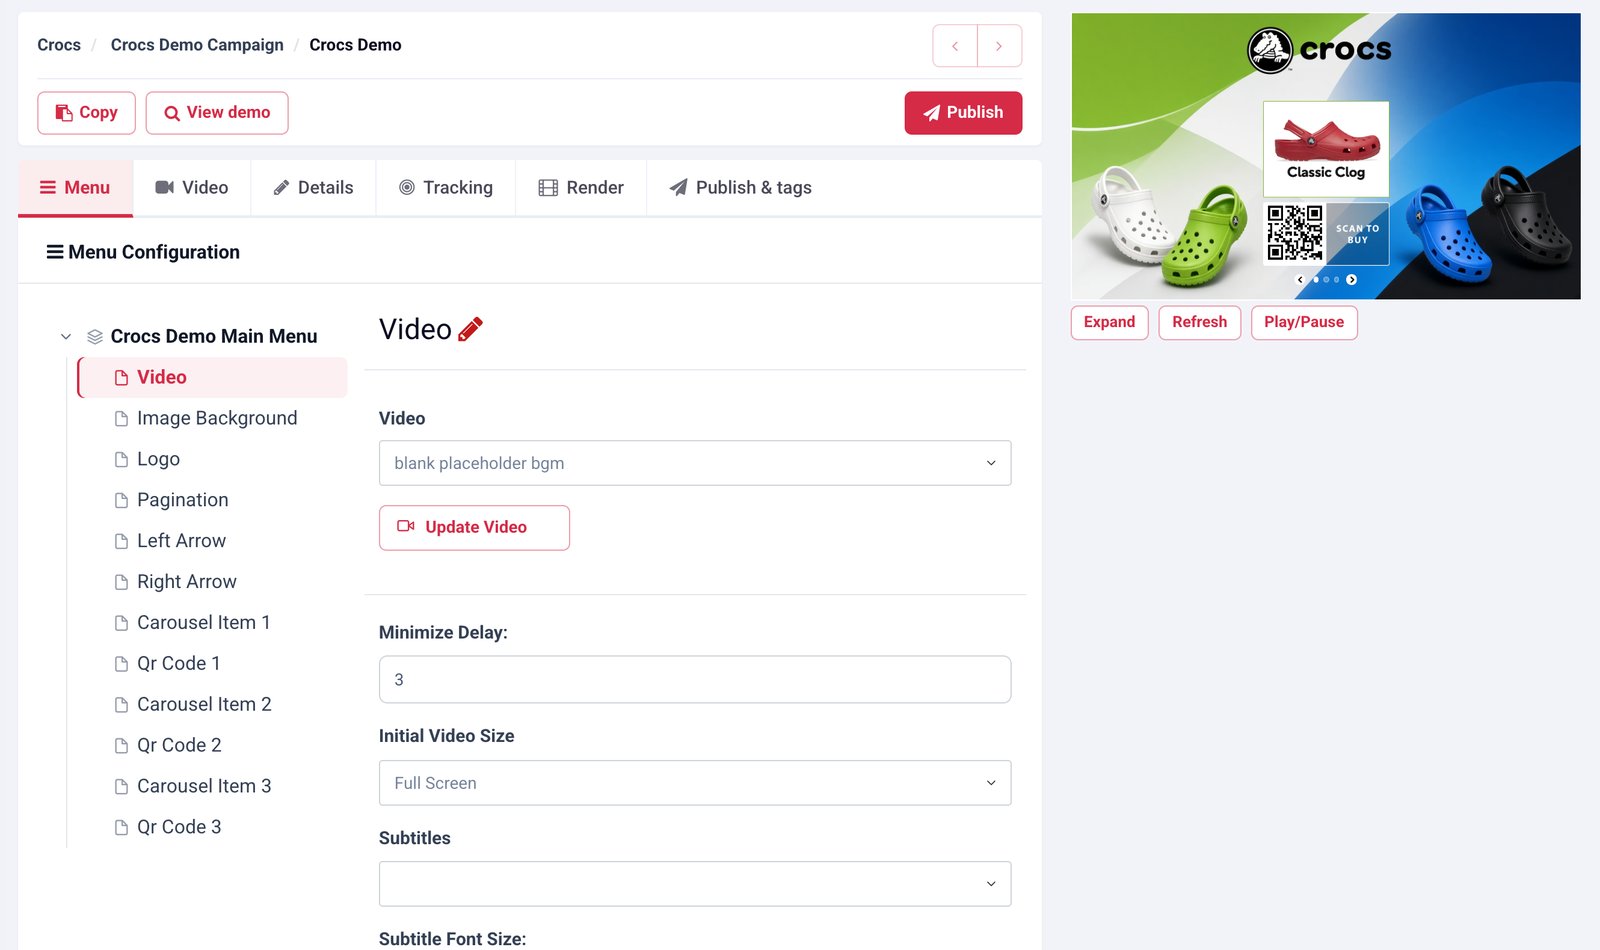Click the red Publish button

coord(963,113)
